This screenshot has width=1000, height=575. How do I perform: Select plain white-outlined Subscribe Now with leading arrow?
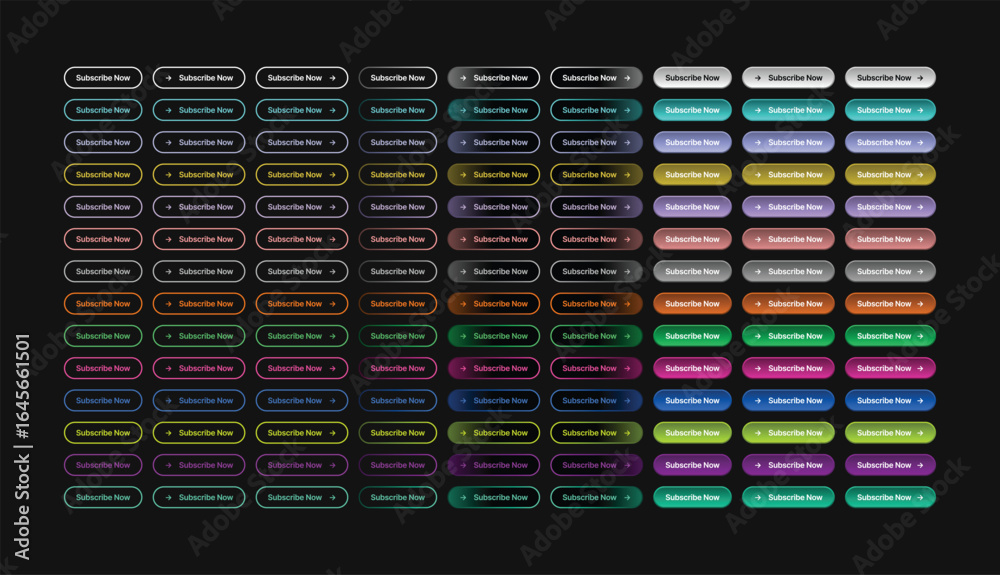coord(199,78)
